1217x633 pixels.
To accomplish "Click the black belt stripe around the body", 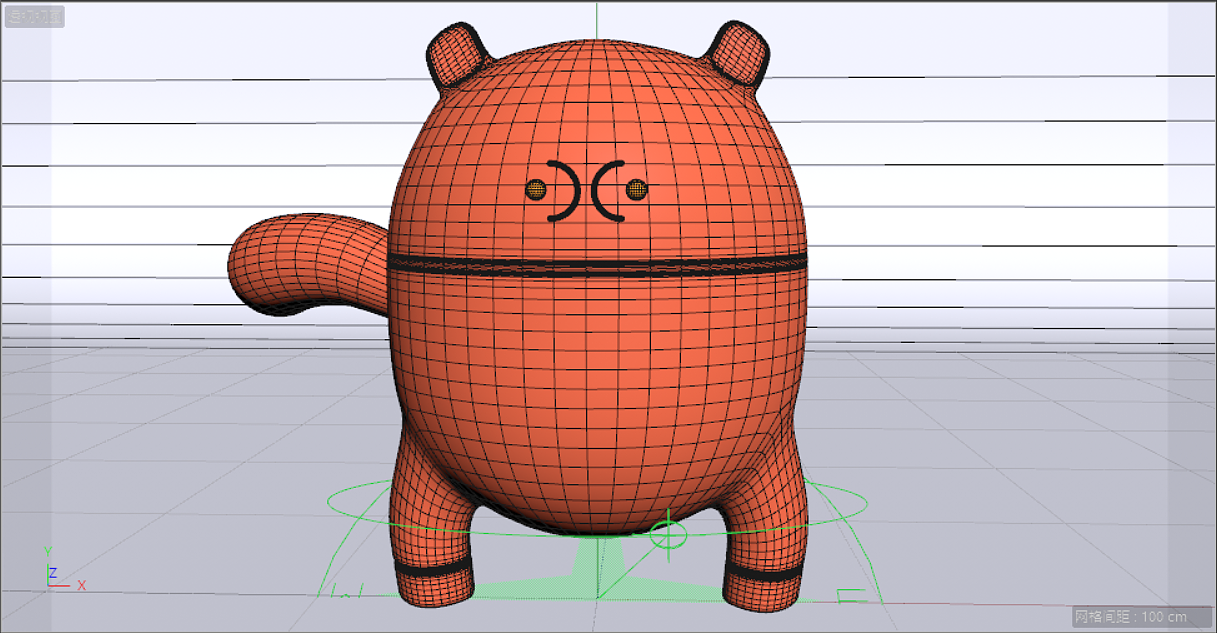I will (598, 266).
